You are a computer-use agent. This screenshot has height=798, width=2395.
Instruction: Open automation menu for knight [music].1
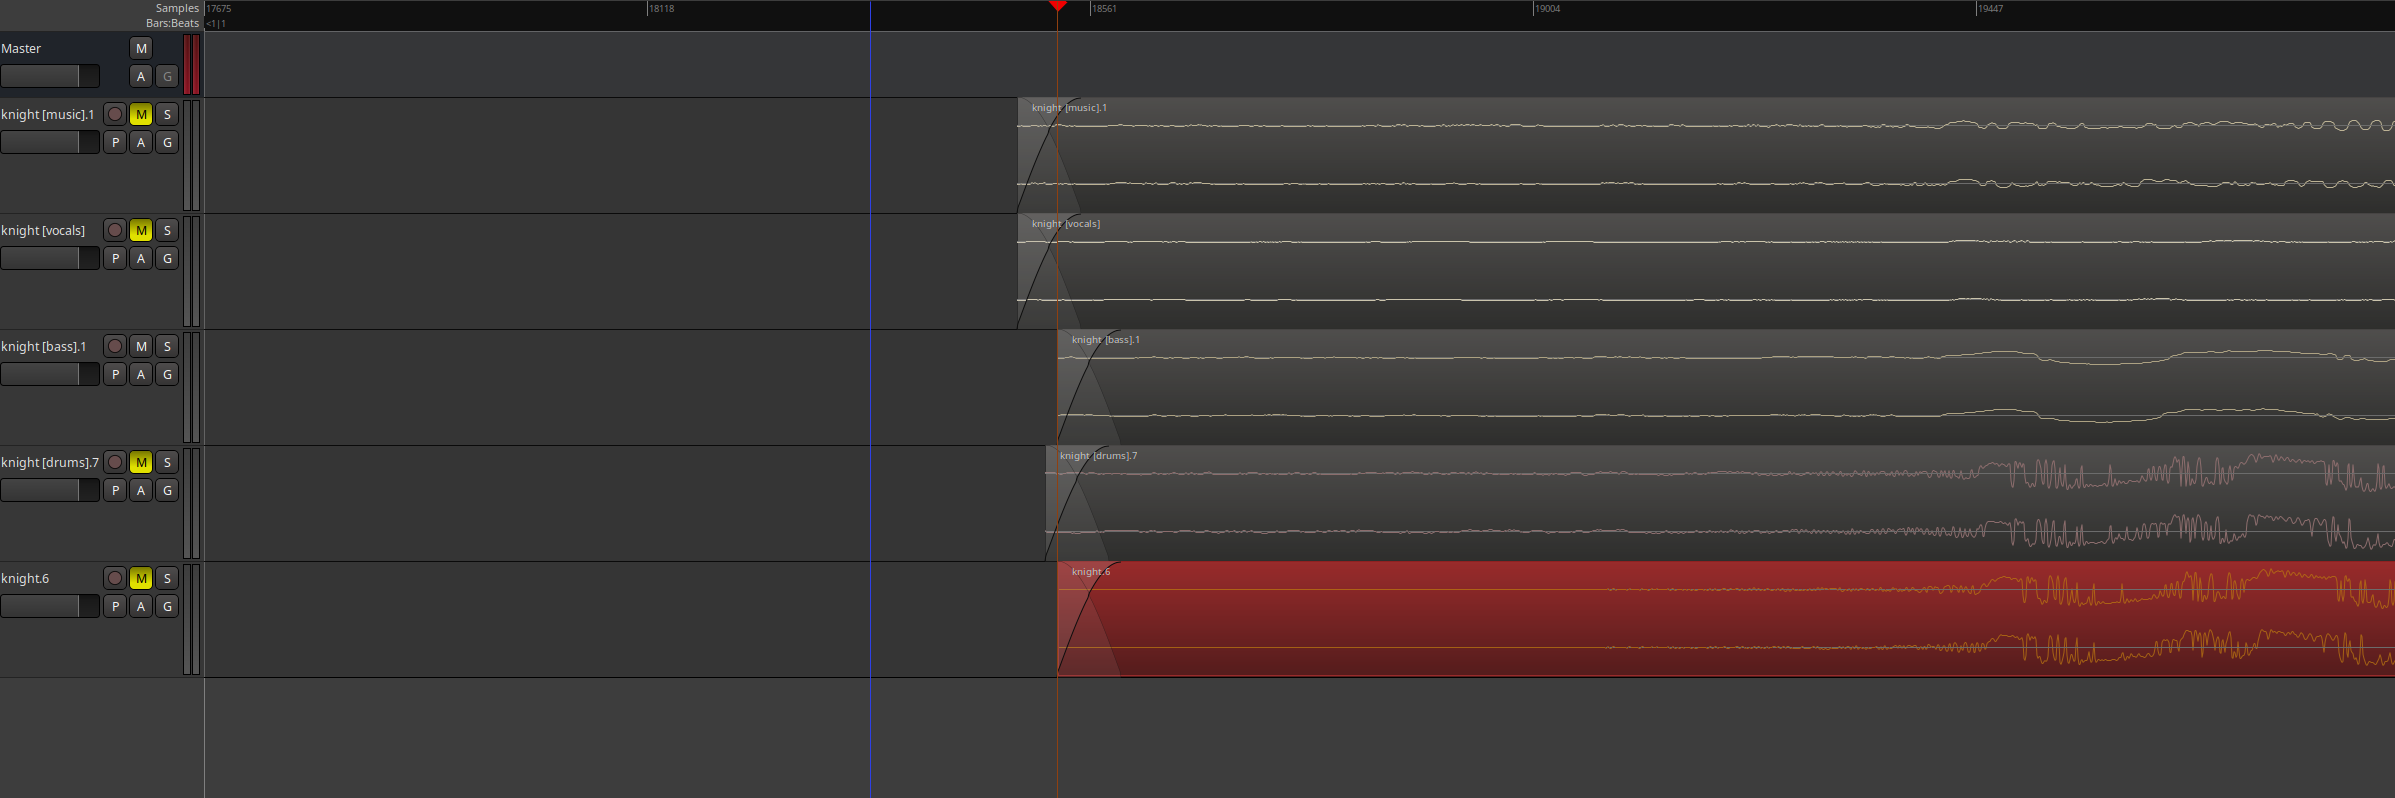click(141, 142)
